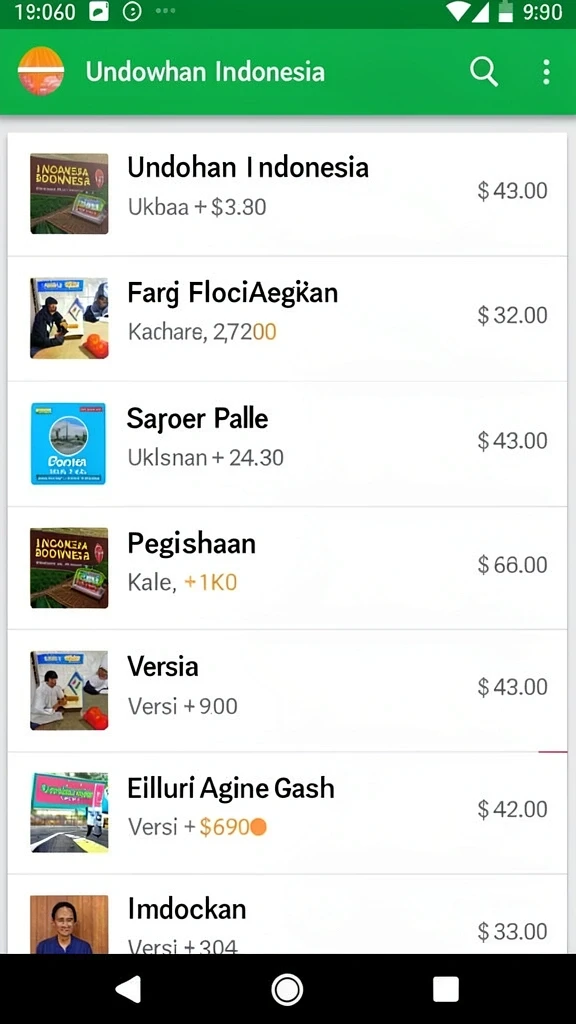This screenshot has width=576, height=1024.
Task: Open search with the magnifier icon
Action: [484, 71]
